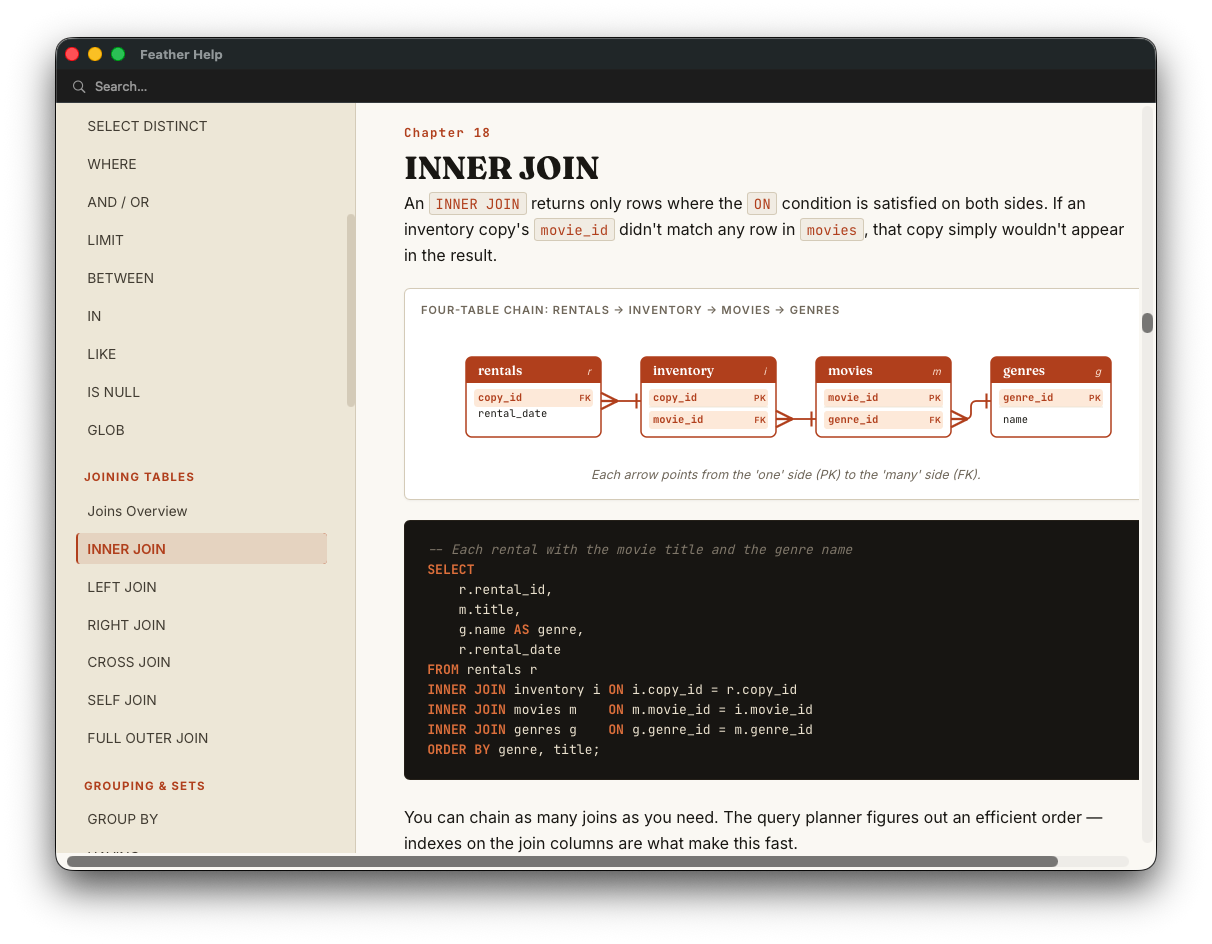Click the movie_id inline code in paragraph

[x=574, y=230]
